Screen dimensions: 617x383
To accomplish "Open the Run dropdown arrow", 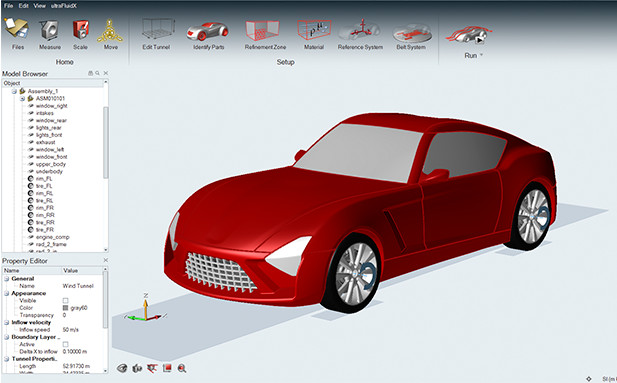I will pos(481,55).
